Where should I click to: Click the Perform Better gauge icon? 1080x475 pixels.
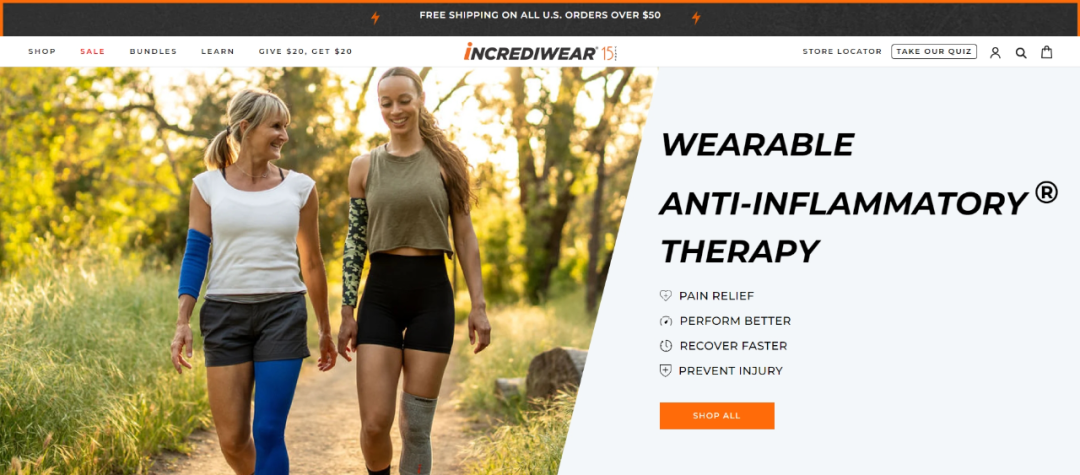click(665, 321)
